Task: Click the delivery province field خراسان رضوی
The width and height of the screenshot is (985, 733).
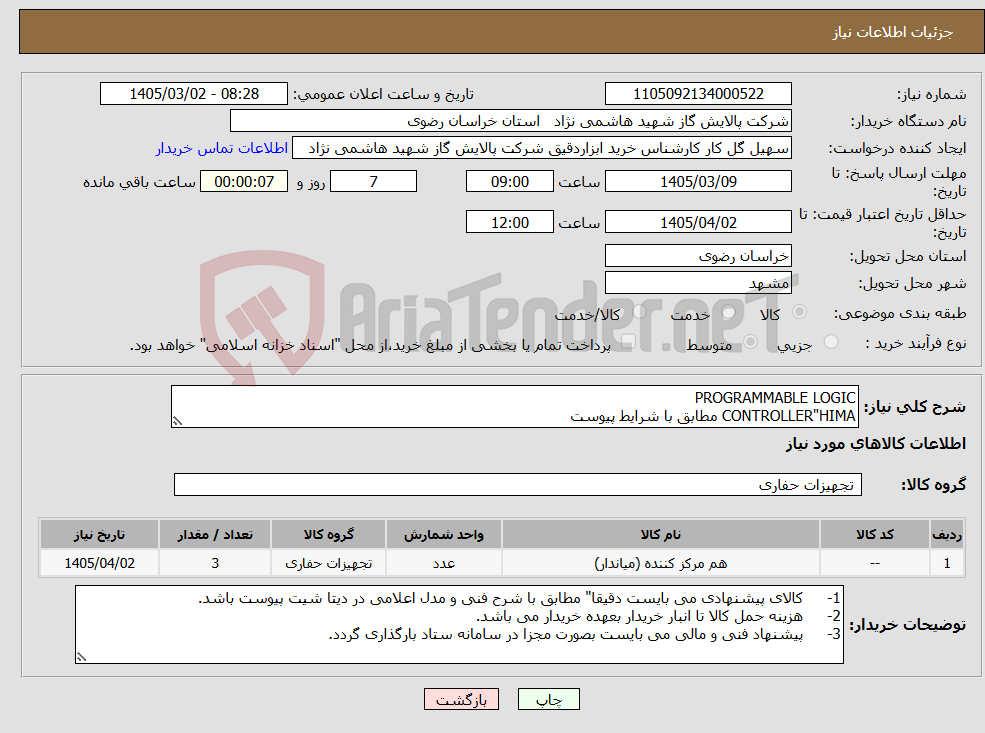Action: [698, 256]
